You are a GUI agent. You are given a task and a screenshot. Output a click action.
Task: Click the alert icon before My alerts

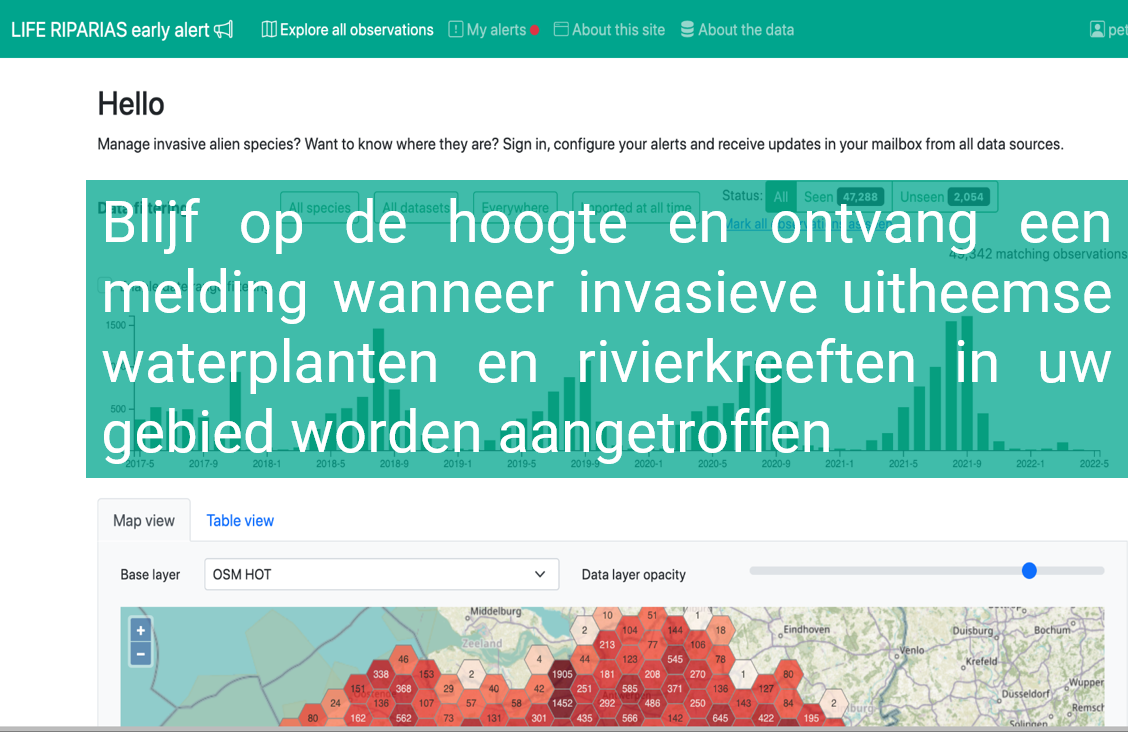click(455, 29)
